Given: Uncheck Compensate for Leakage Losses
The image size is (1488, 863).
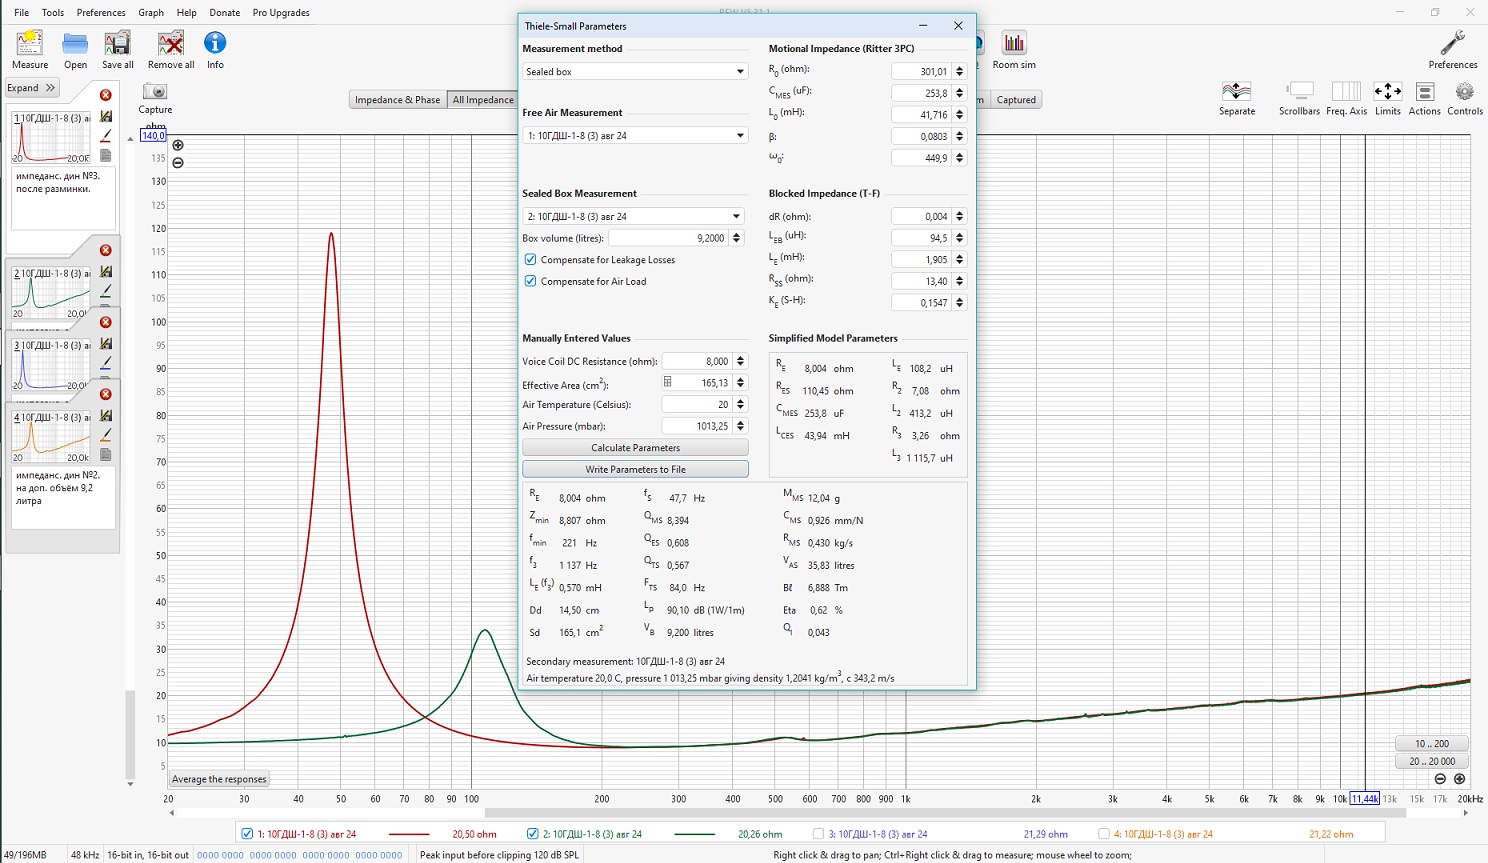Looking at the screenshot, I should 530,260.
